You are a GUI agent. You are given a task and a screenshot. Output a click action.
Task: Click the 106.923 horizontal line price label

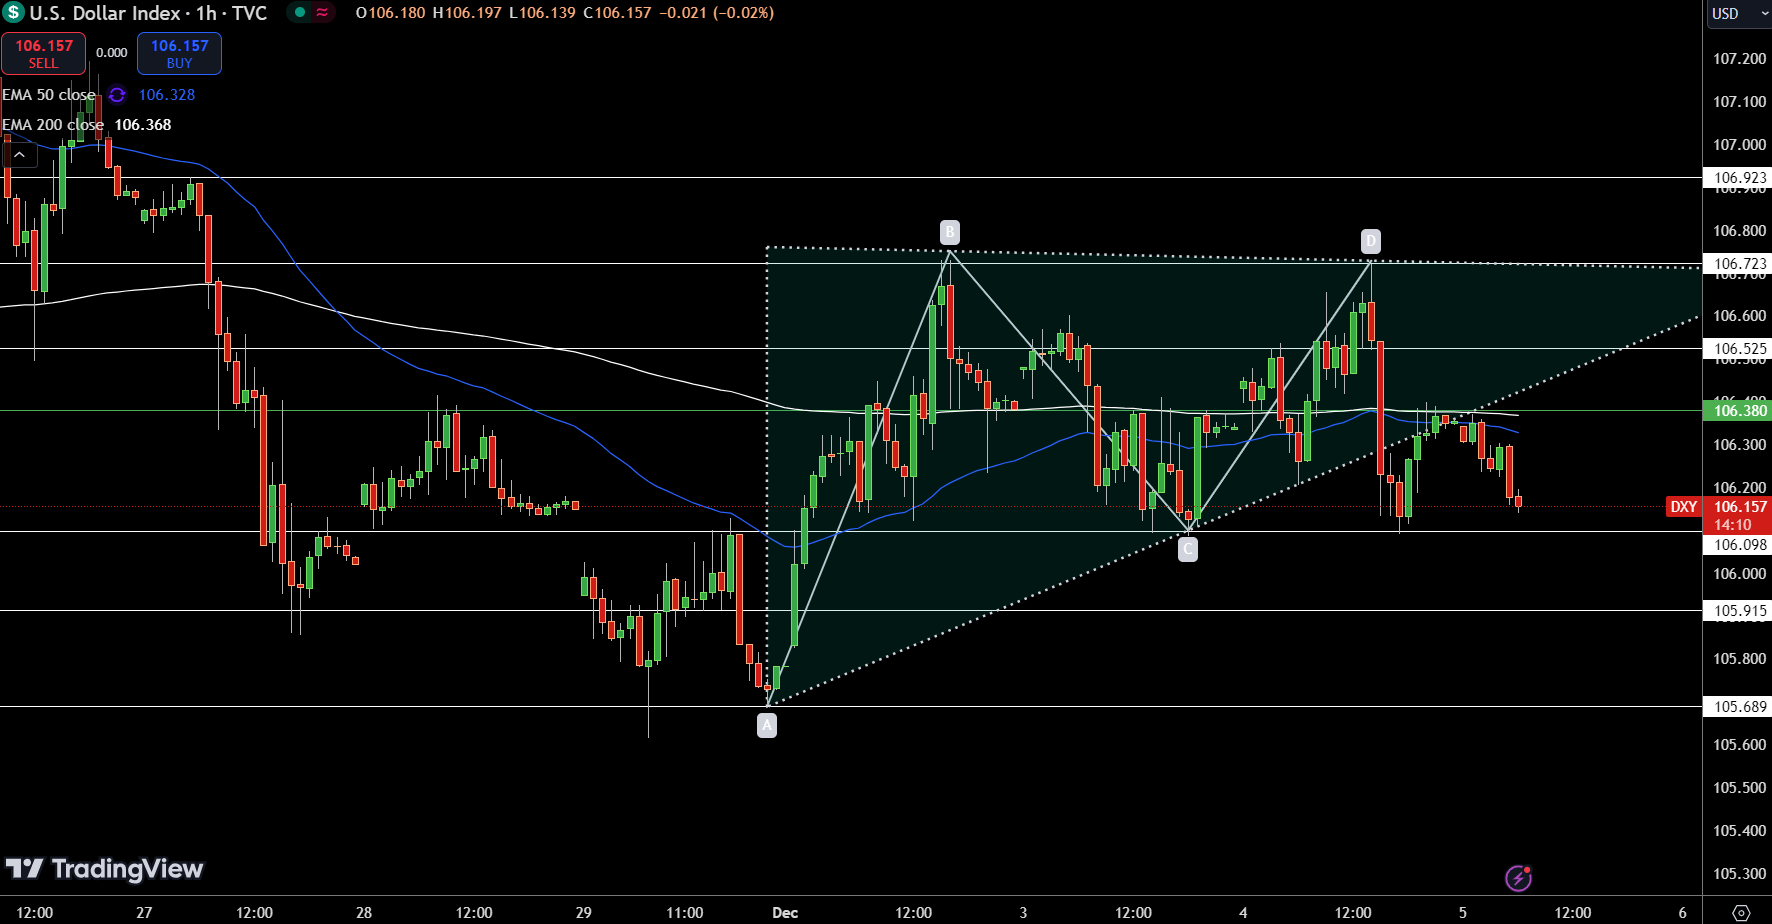1738,178
